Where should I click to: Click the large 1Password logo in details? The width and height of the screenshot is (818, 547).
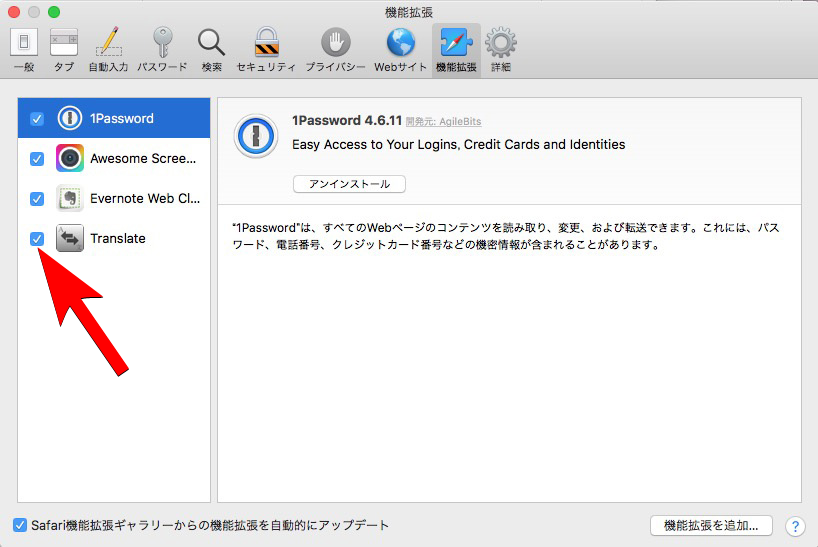click(256, 136)
